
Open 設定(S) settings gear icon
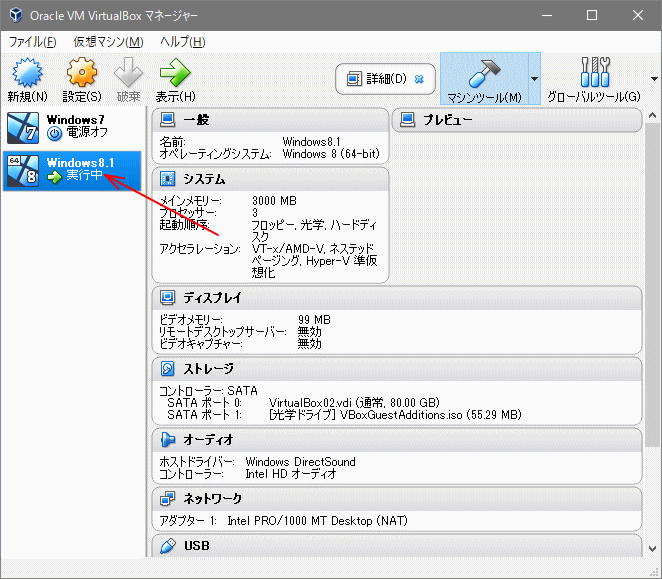pos(81,73)
